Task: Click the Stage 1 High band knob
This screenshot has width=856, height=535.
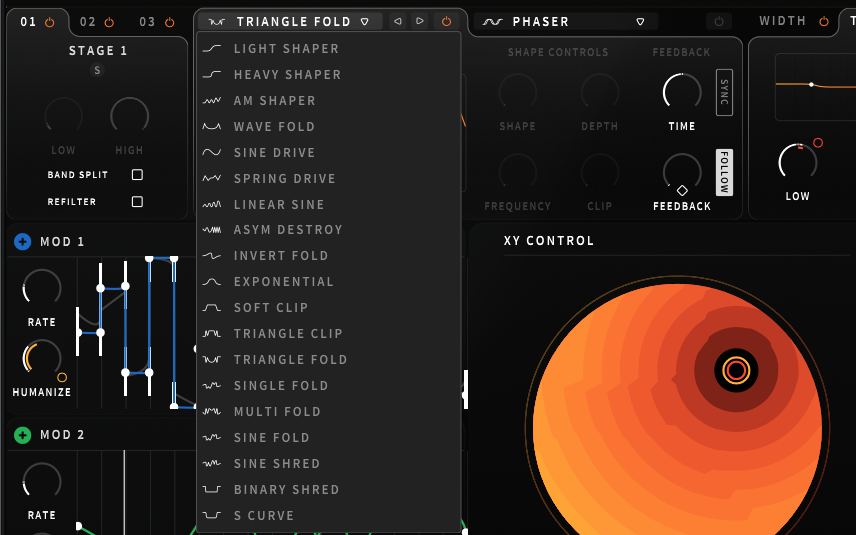Action: [x=129, y=116]
